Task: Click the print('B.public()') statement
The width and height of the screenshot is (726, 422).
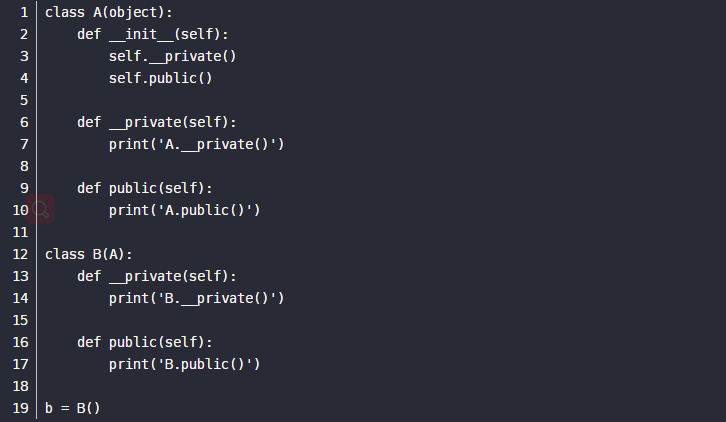Action: [184, 364]
